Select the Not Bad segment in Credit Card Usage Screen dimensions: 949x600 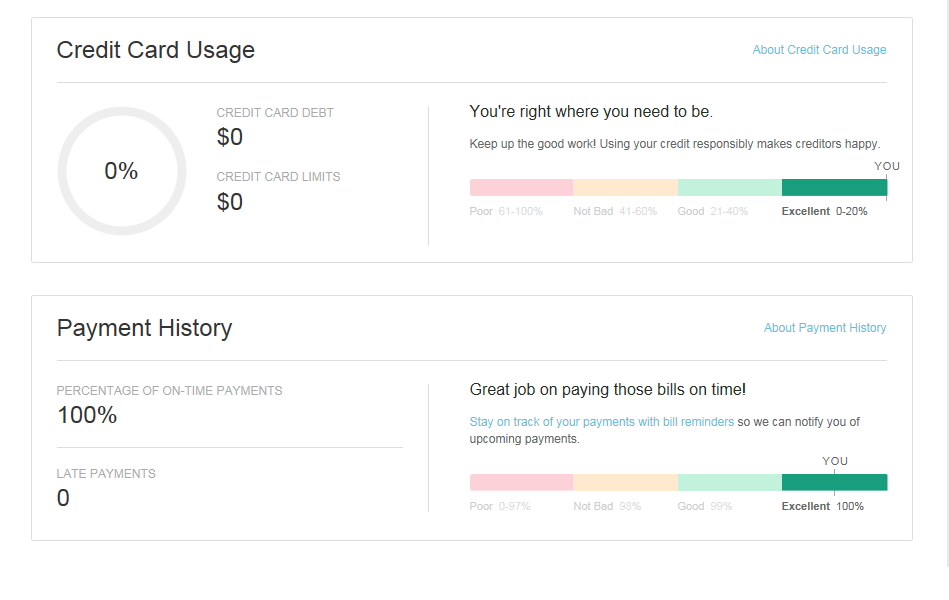(625, 188)
